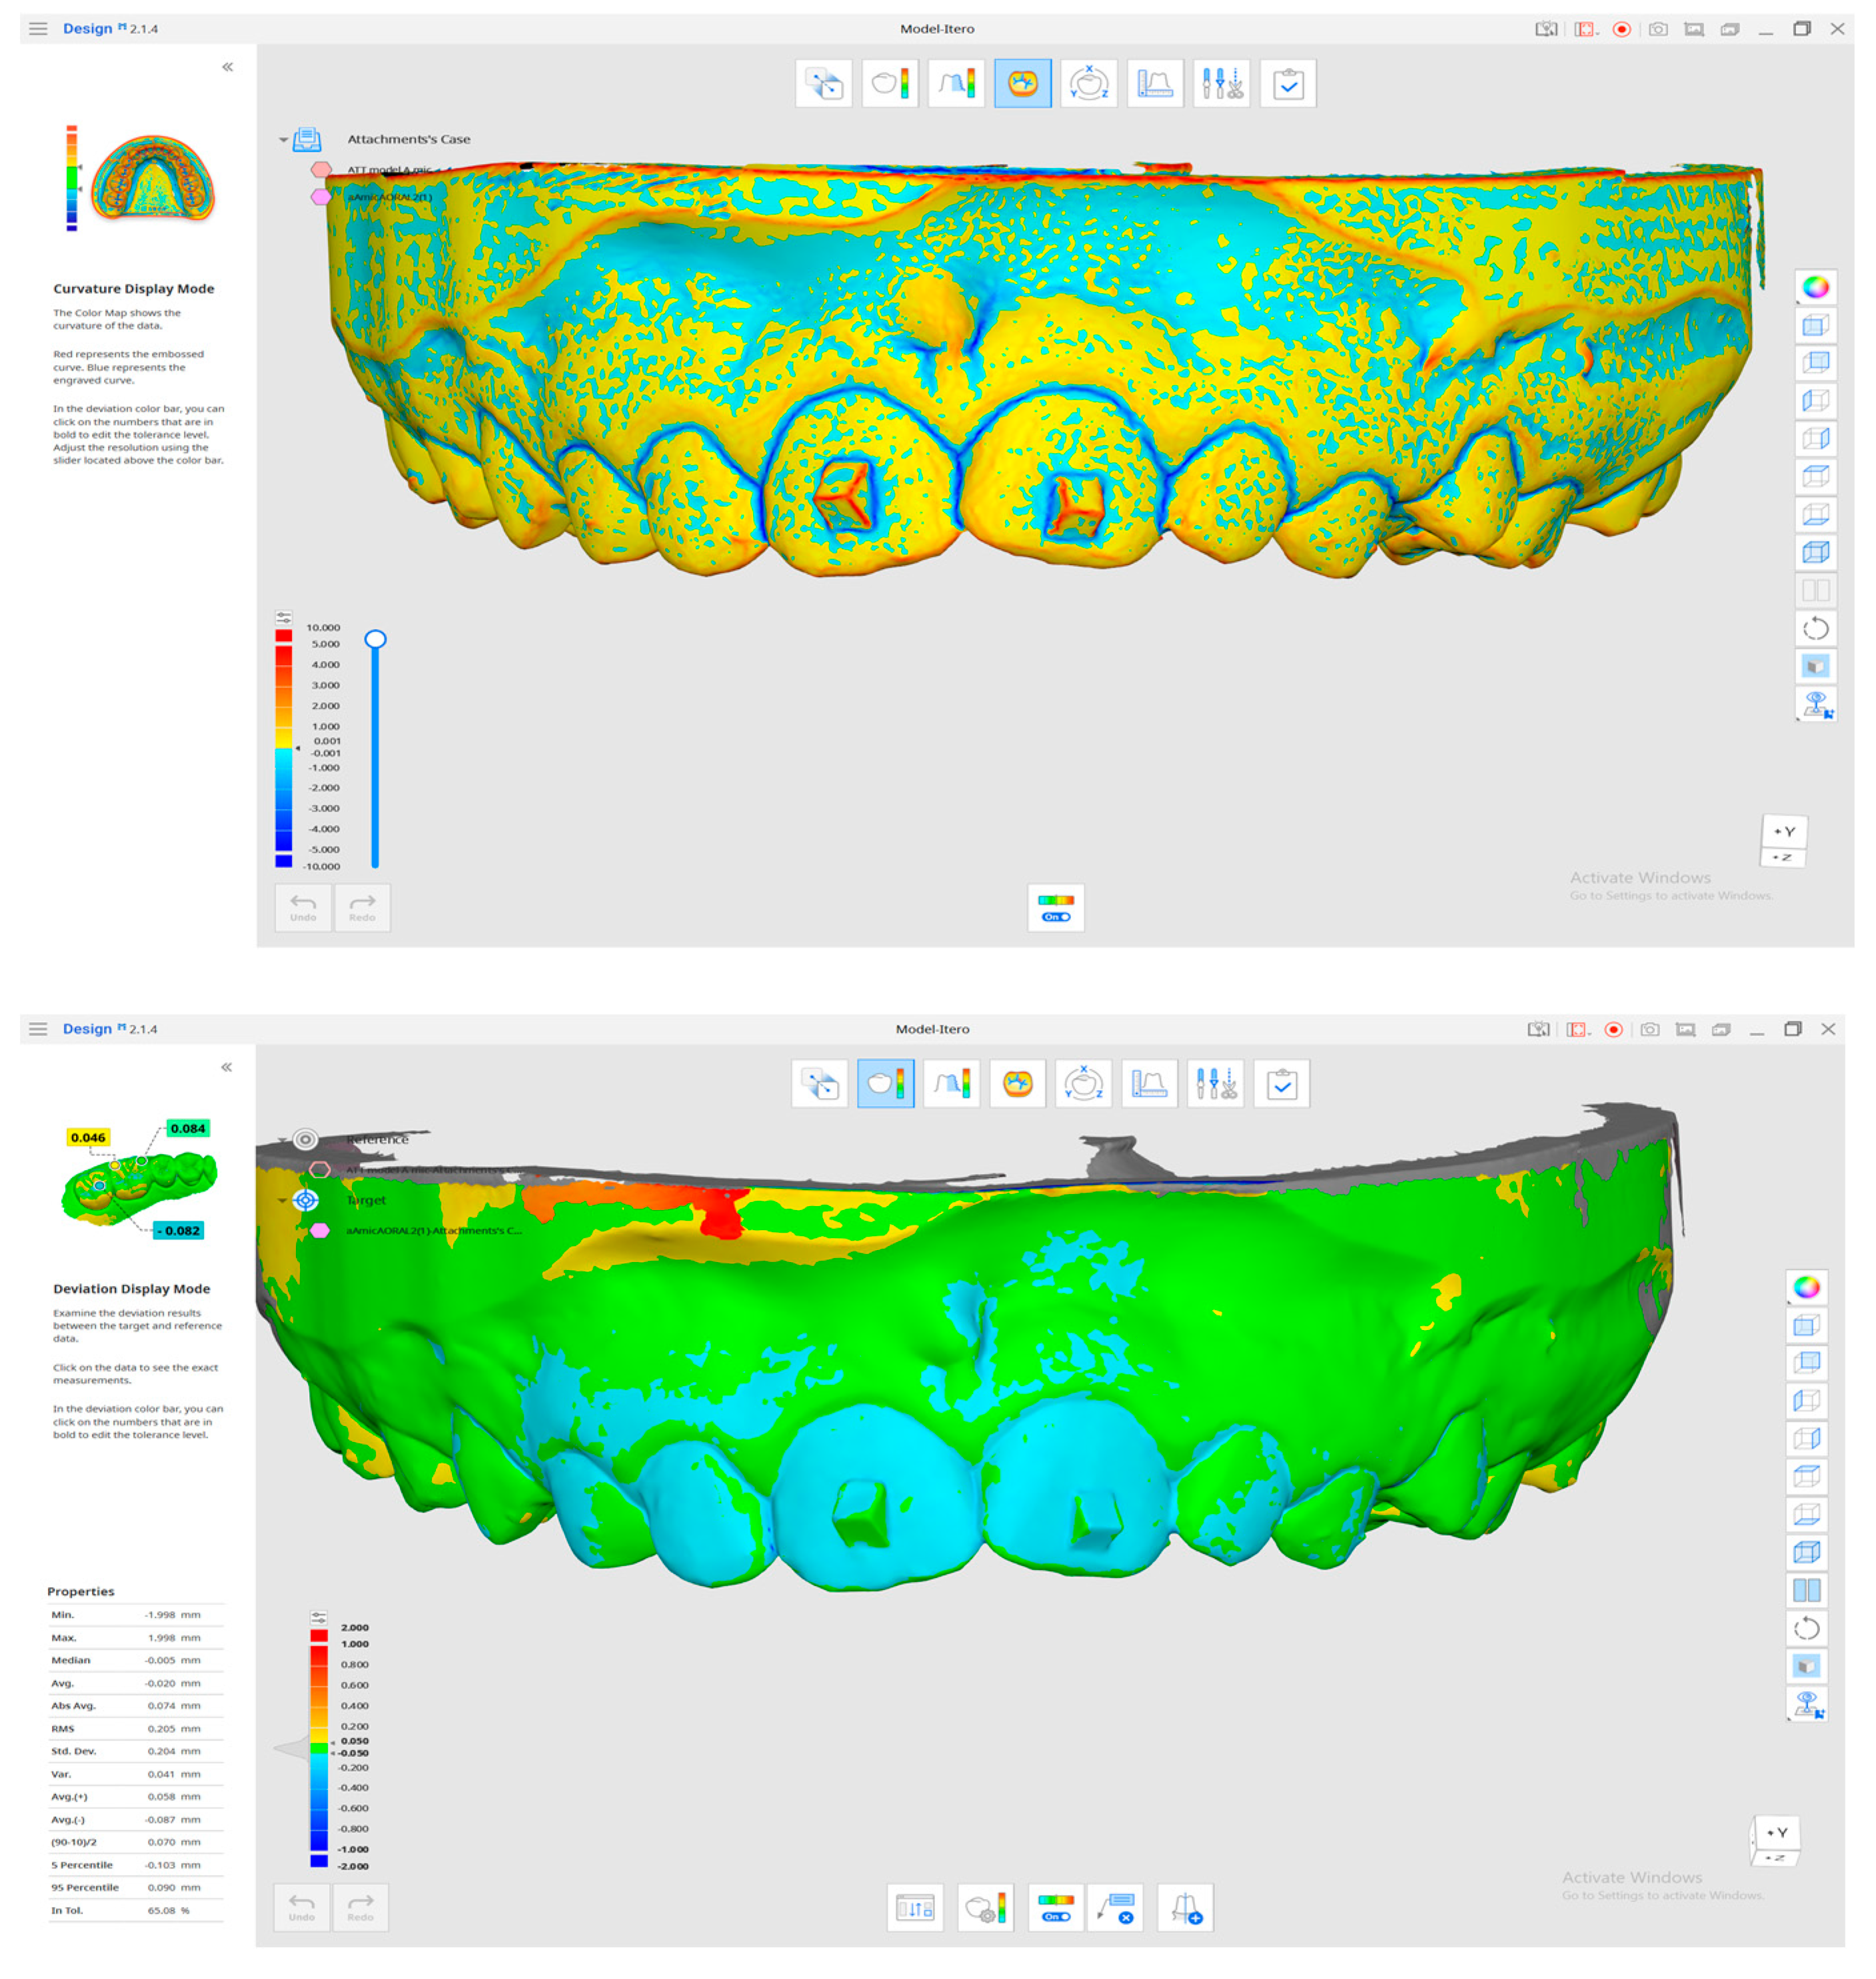Open Deviation Display mode in top window toolbar
1876x1979 pixels.
click(x=890, y=83)
